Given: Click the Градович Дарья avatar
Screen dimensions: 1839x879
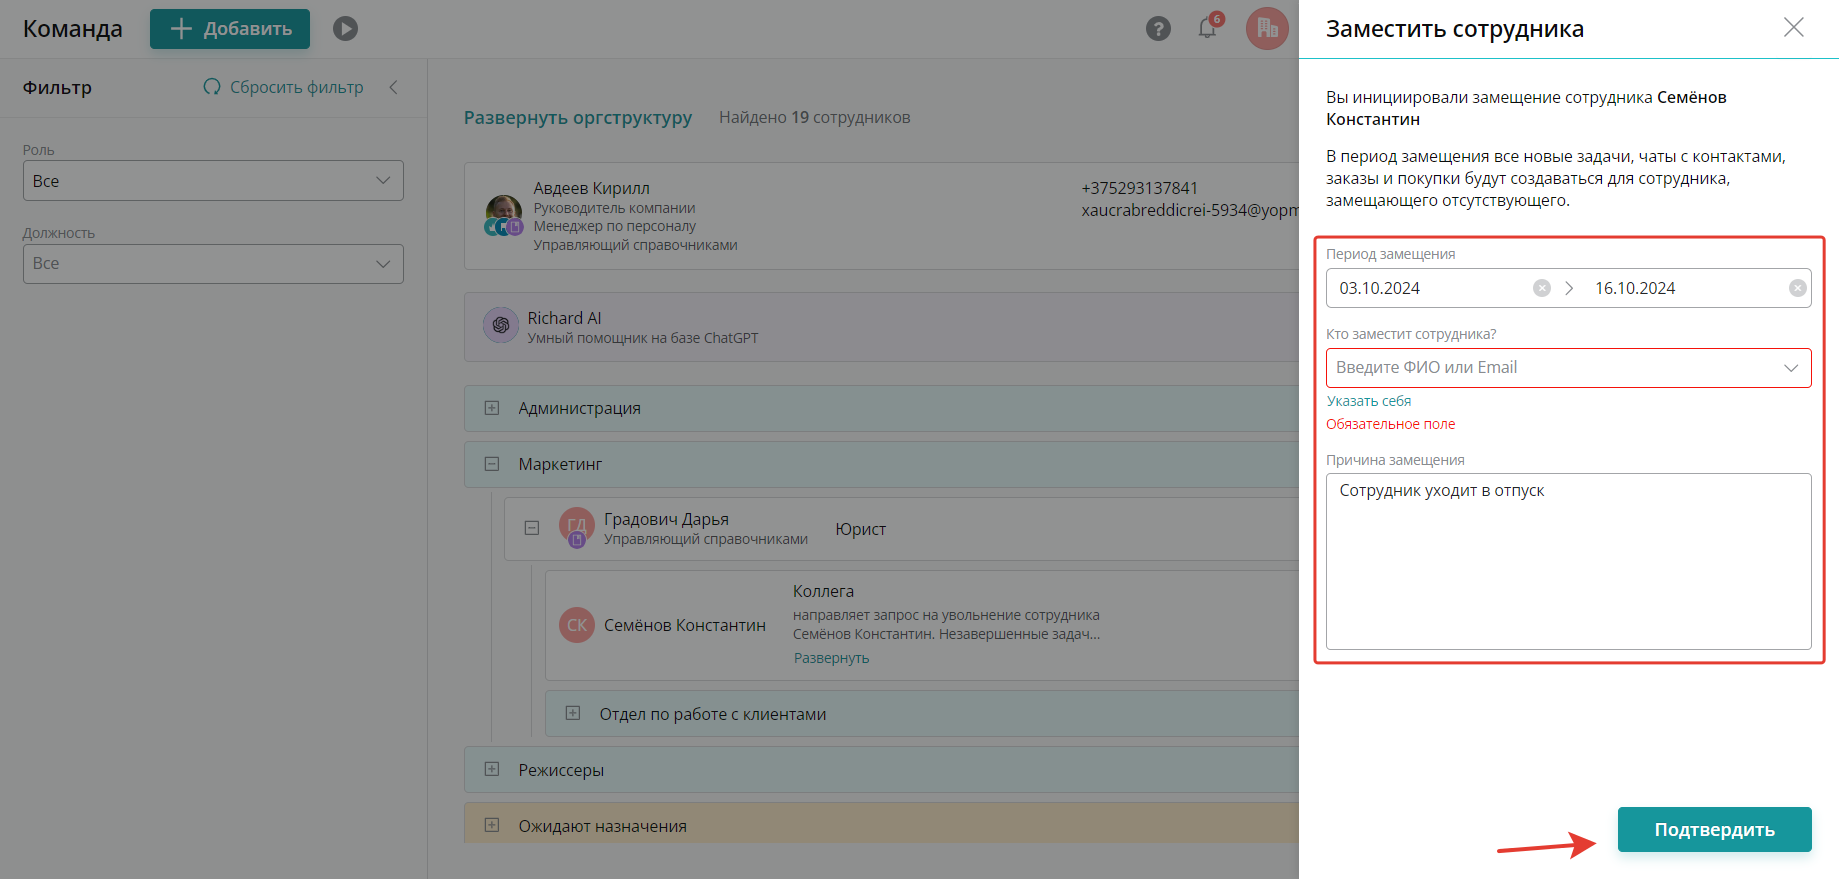Looking at the screenshot, I should click(577, 527).
